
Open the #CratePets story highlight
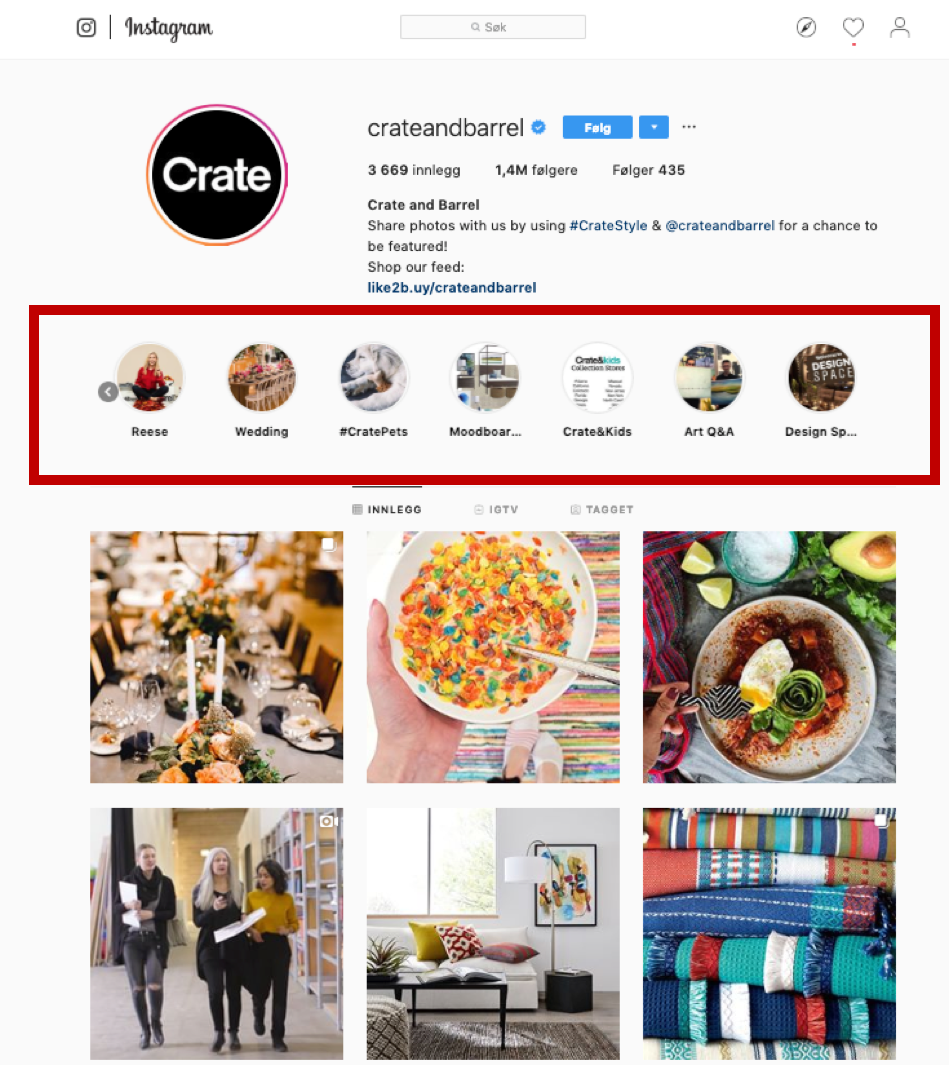[x=373, y=378]
